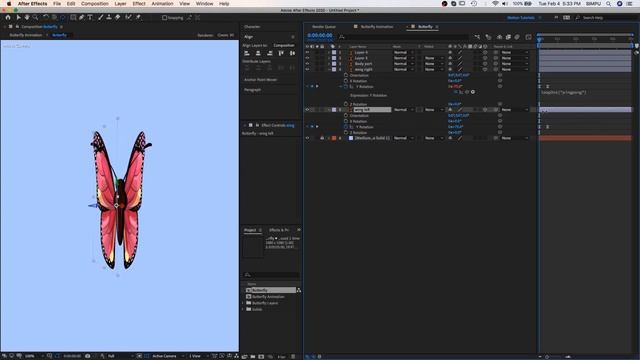Open the Animation menu
This screenshot has width=640, height=360.
tap(162, 4)
